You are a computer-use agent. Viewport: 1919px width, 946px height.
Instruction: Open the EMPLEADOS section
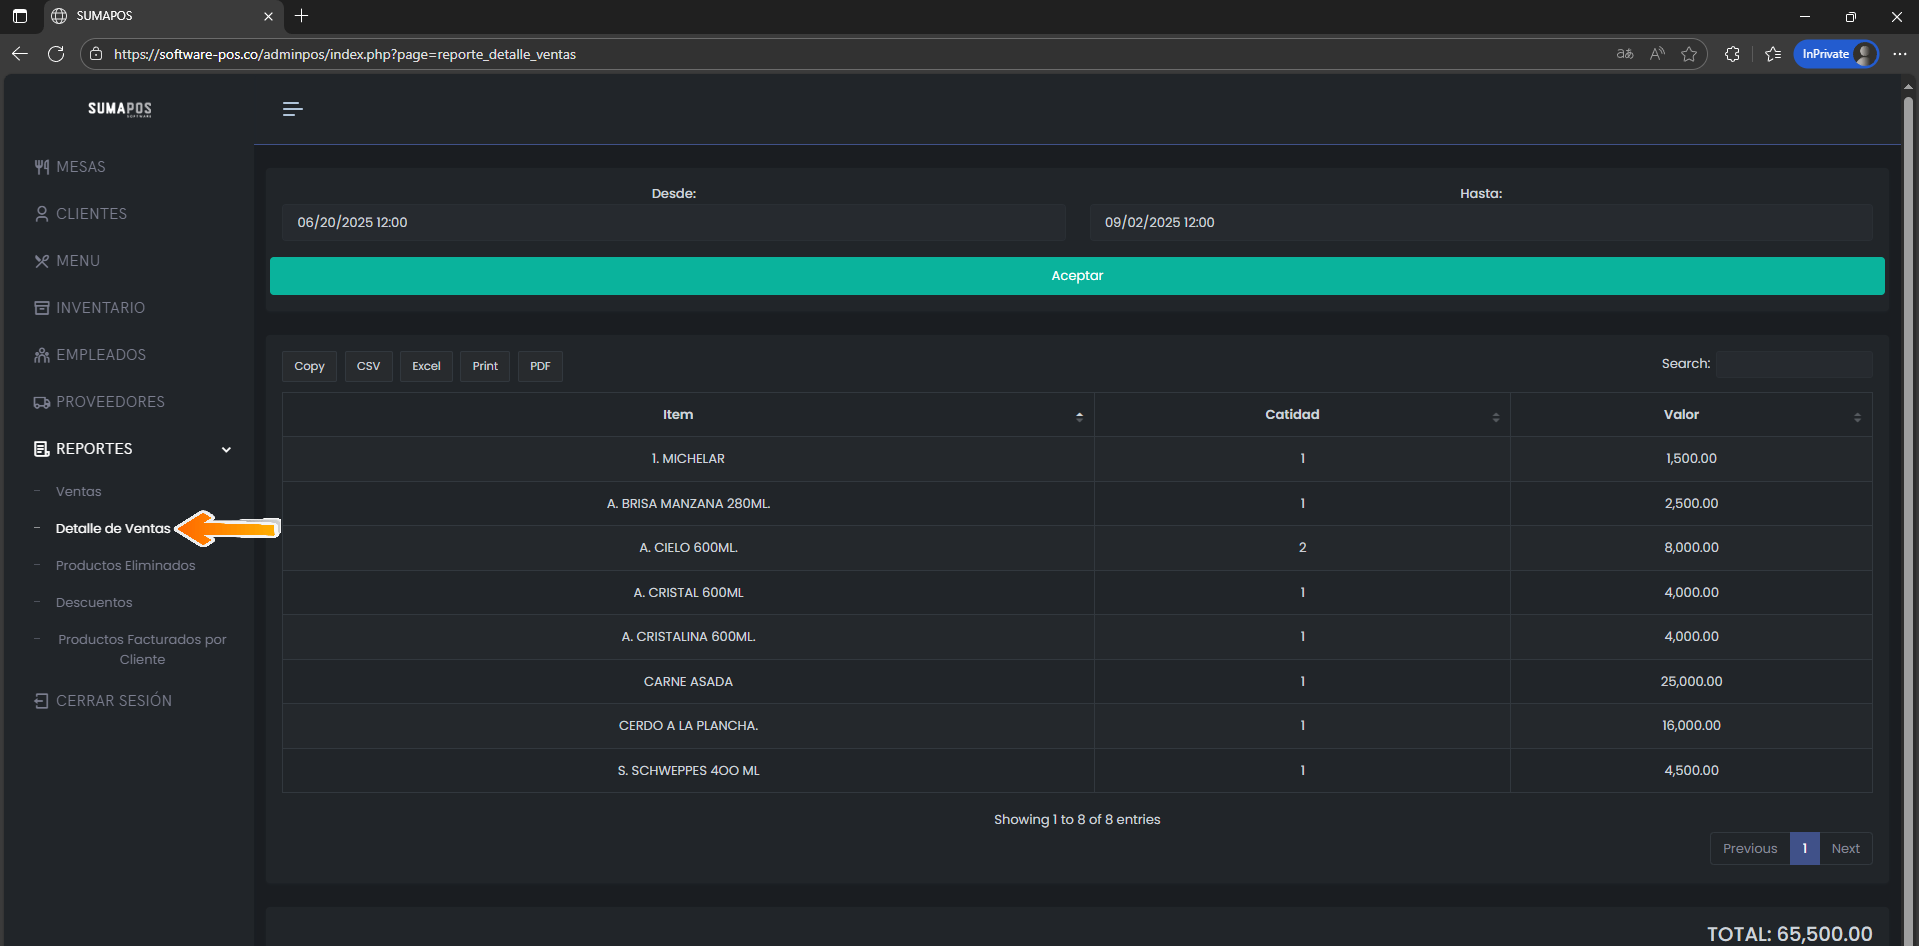[100, 355]
